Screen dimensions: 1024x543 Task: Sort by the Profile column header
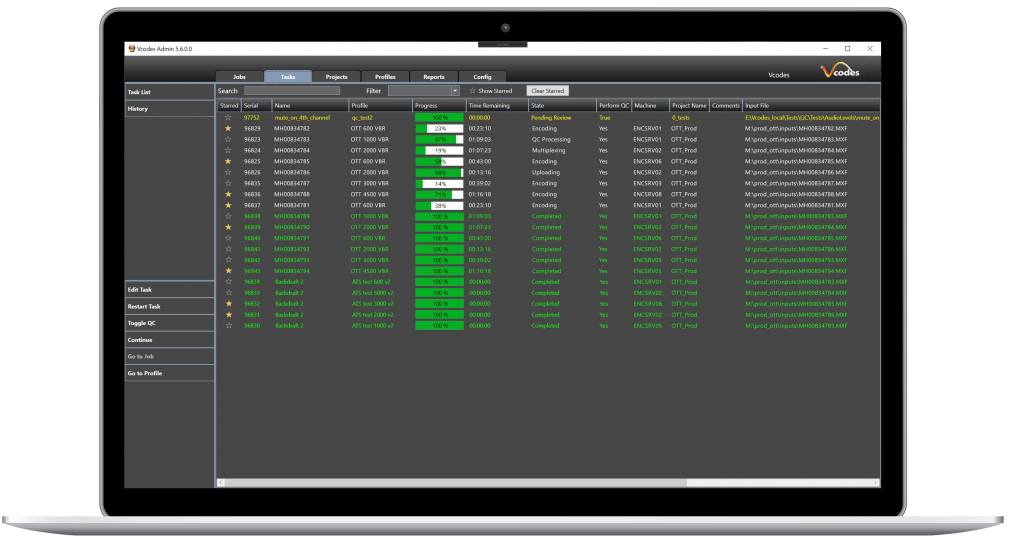pyautogui.click(x=380, y=105)
